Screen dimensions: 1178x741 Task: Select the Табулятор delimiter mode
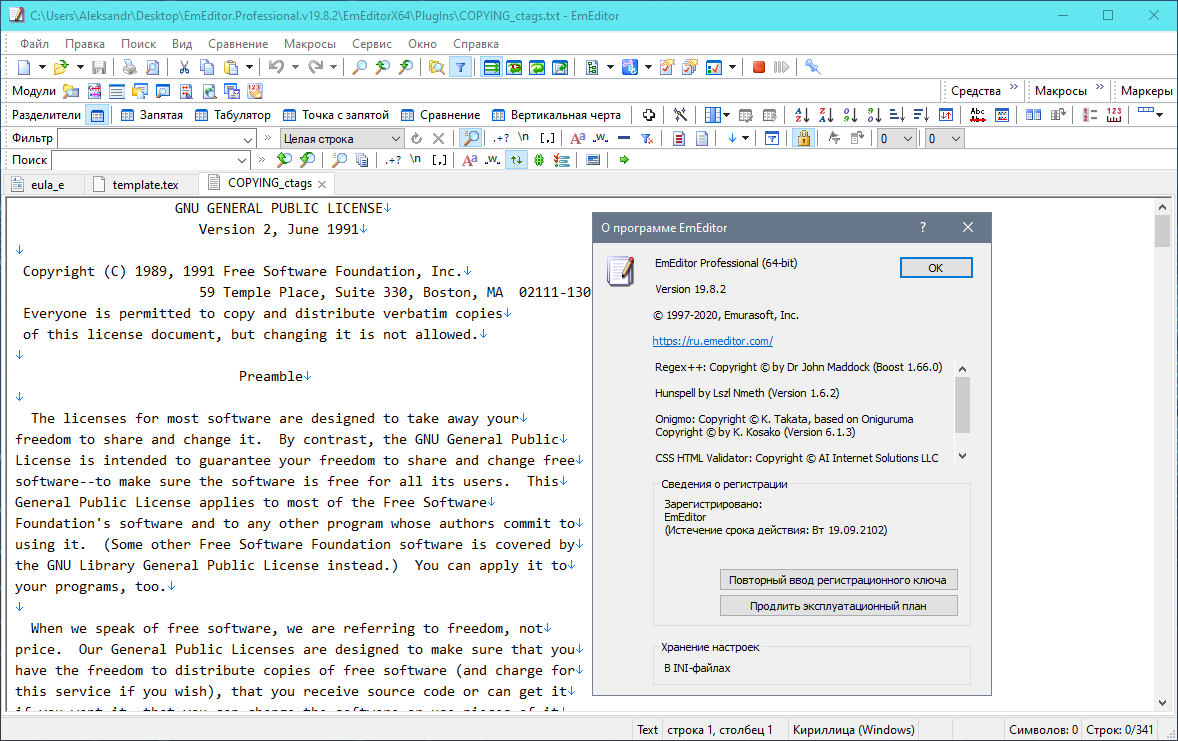click(x=233, y=115)
